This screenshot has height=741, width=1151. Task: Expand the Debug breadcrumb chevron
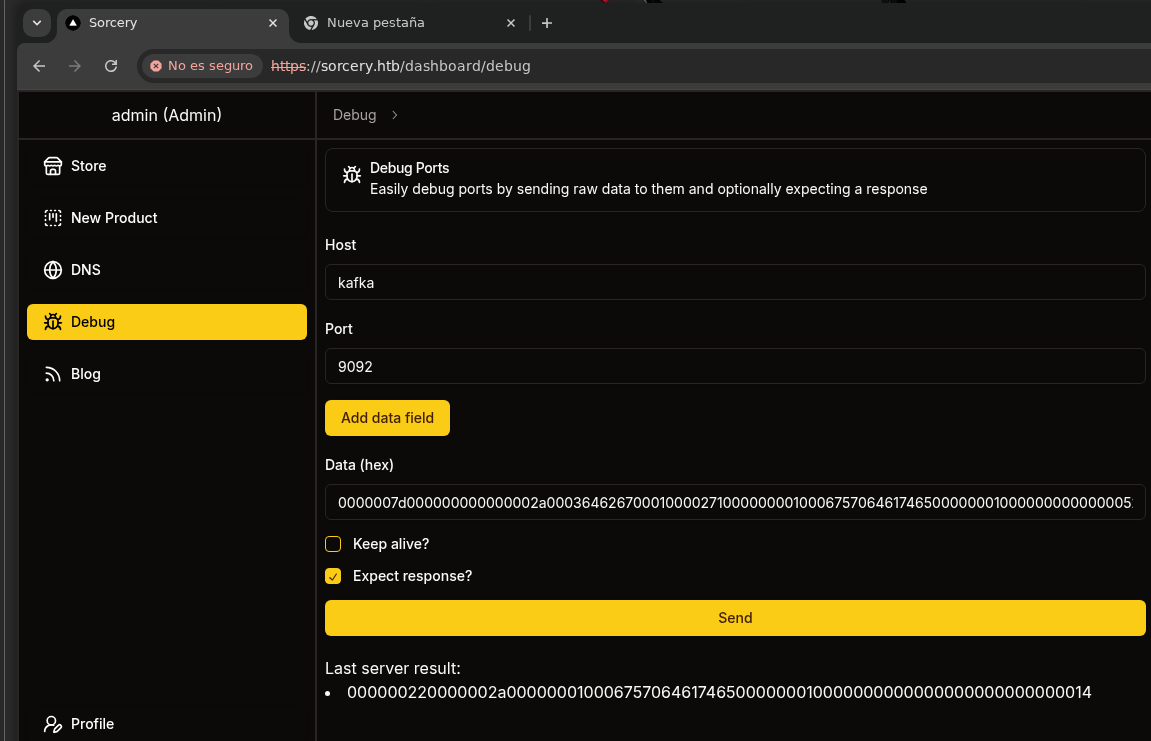(395, 115)
